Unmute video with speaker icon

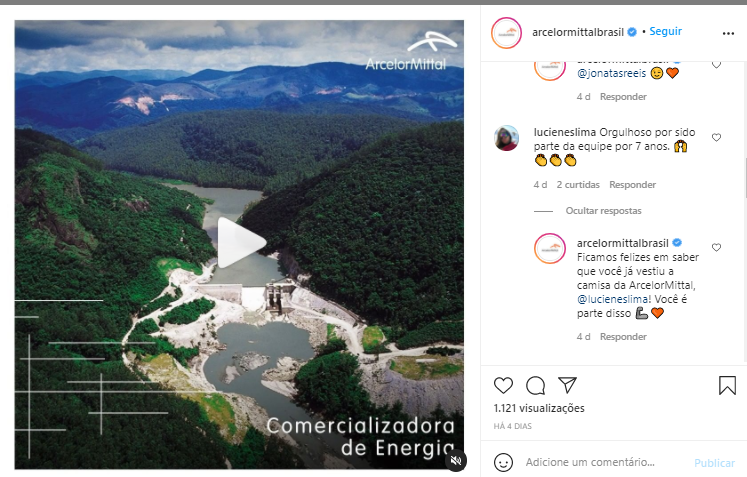(x=456, y=460)
